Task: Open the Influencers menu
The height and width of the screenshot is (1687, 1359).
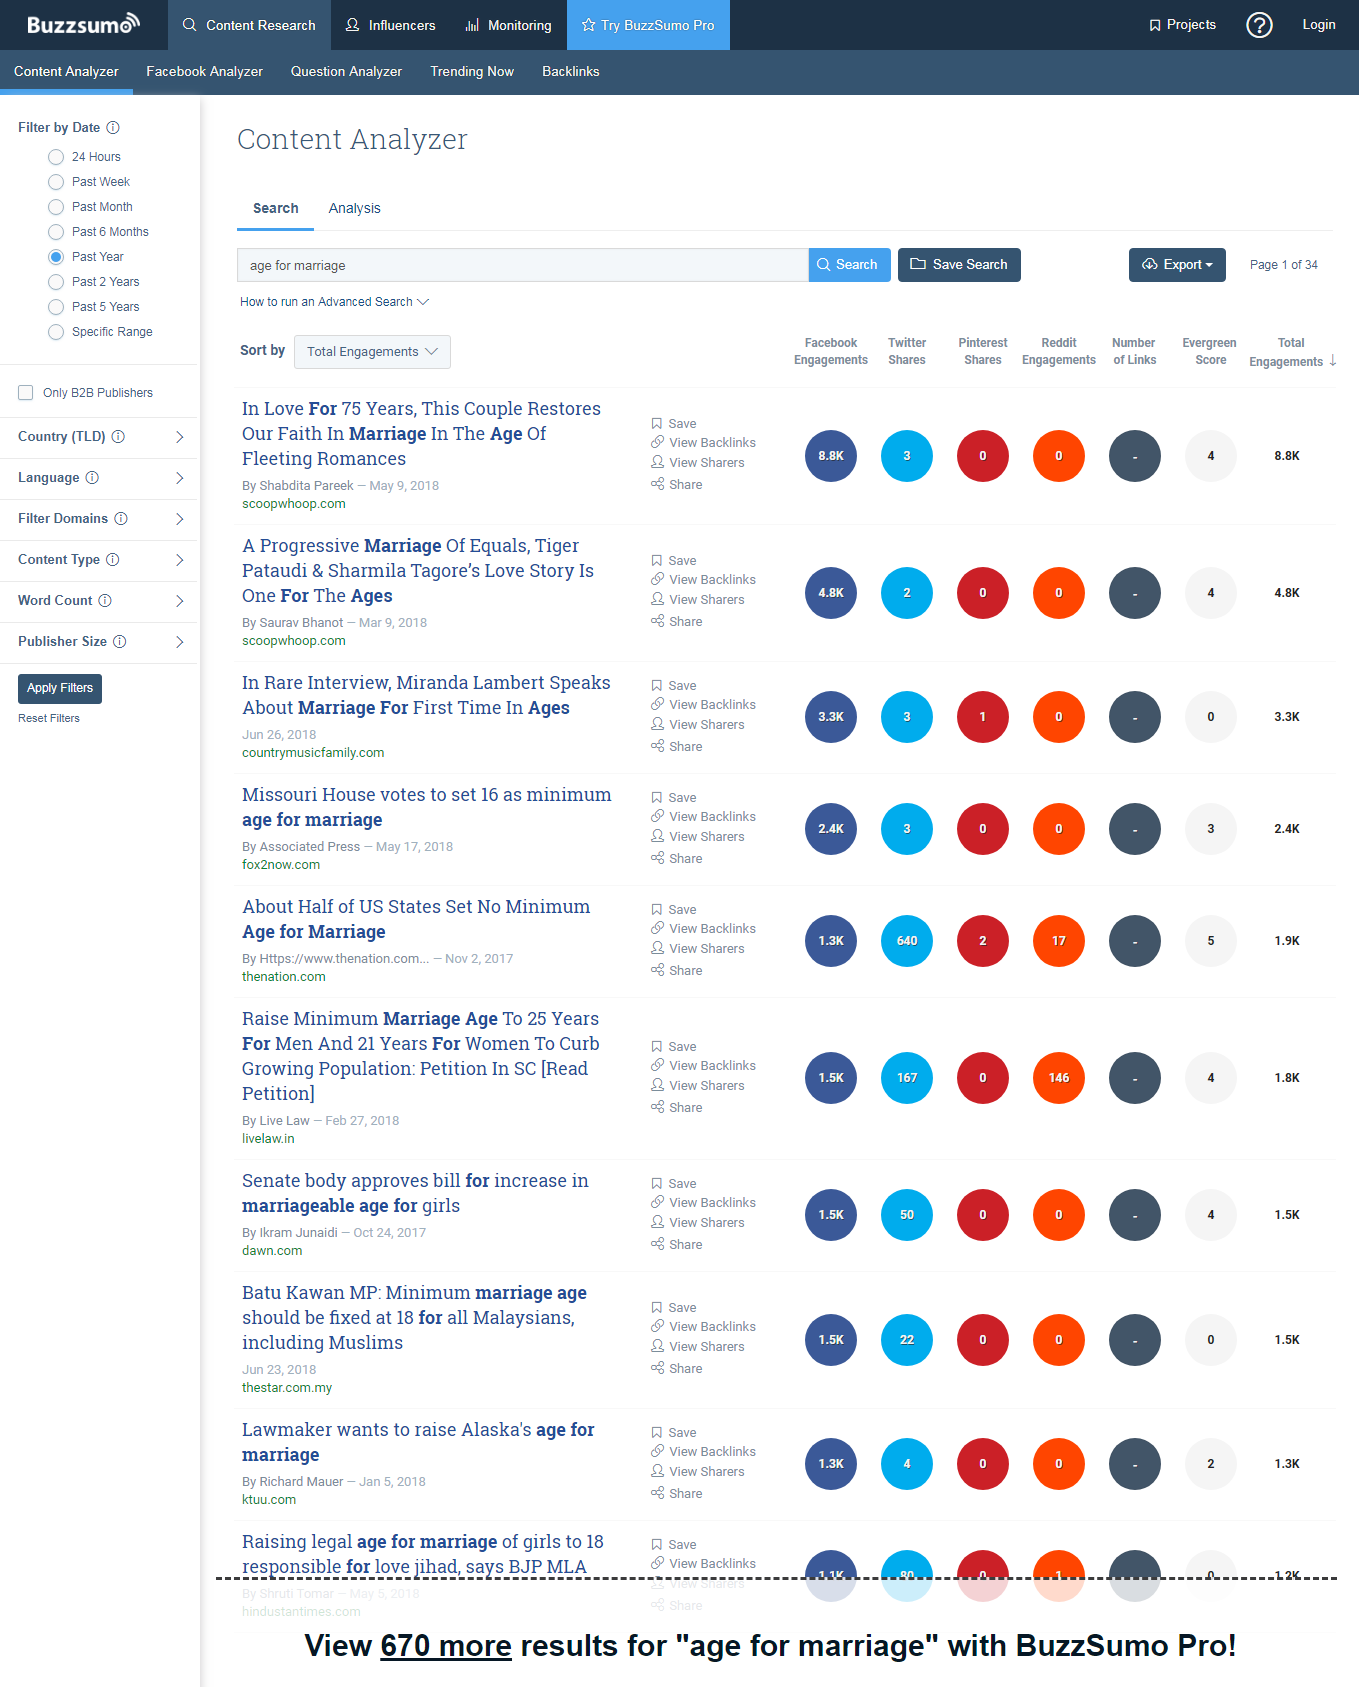Action: click(x=390, y=25)
